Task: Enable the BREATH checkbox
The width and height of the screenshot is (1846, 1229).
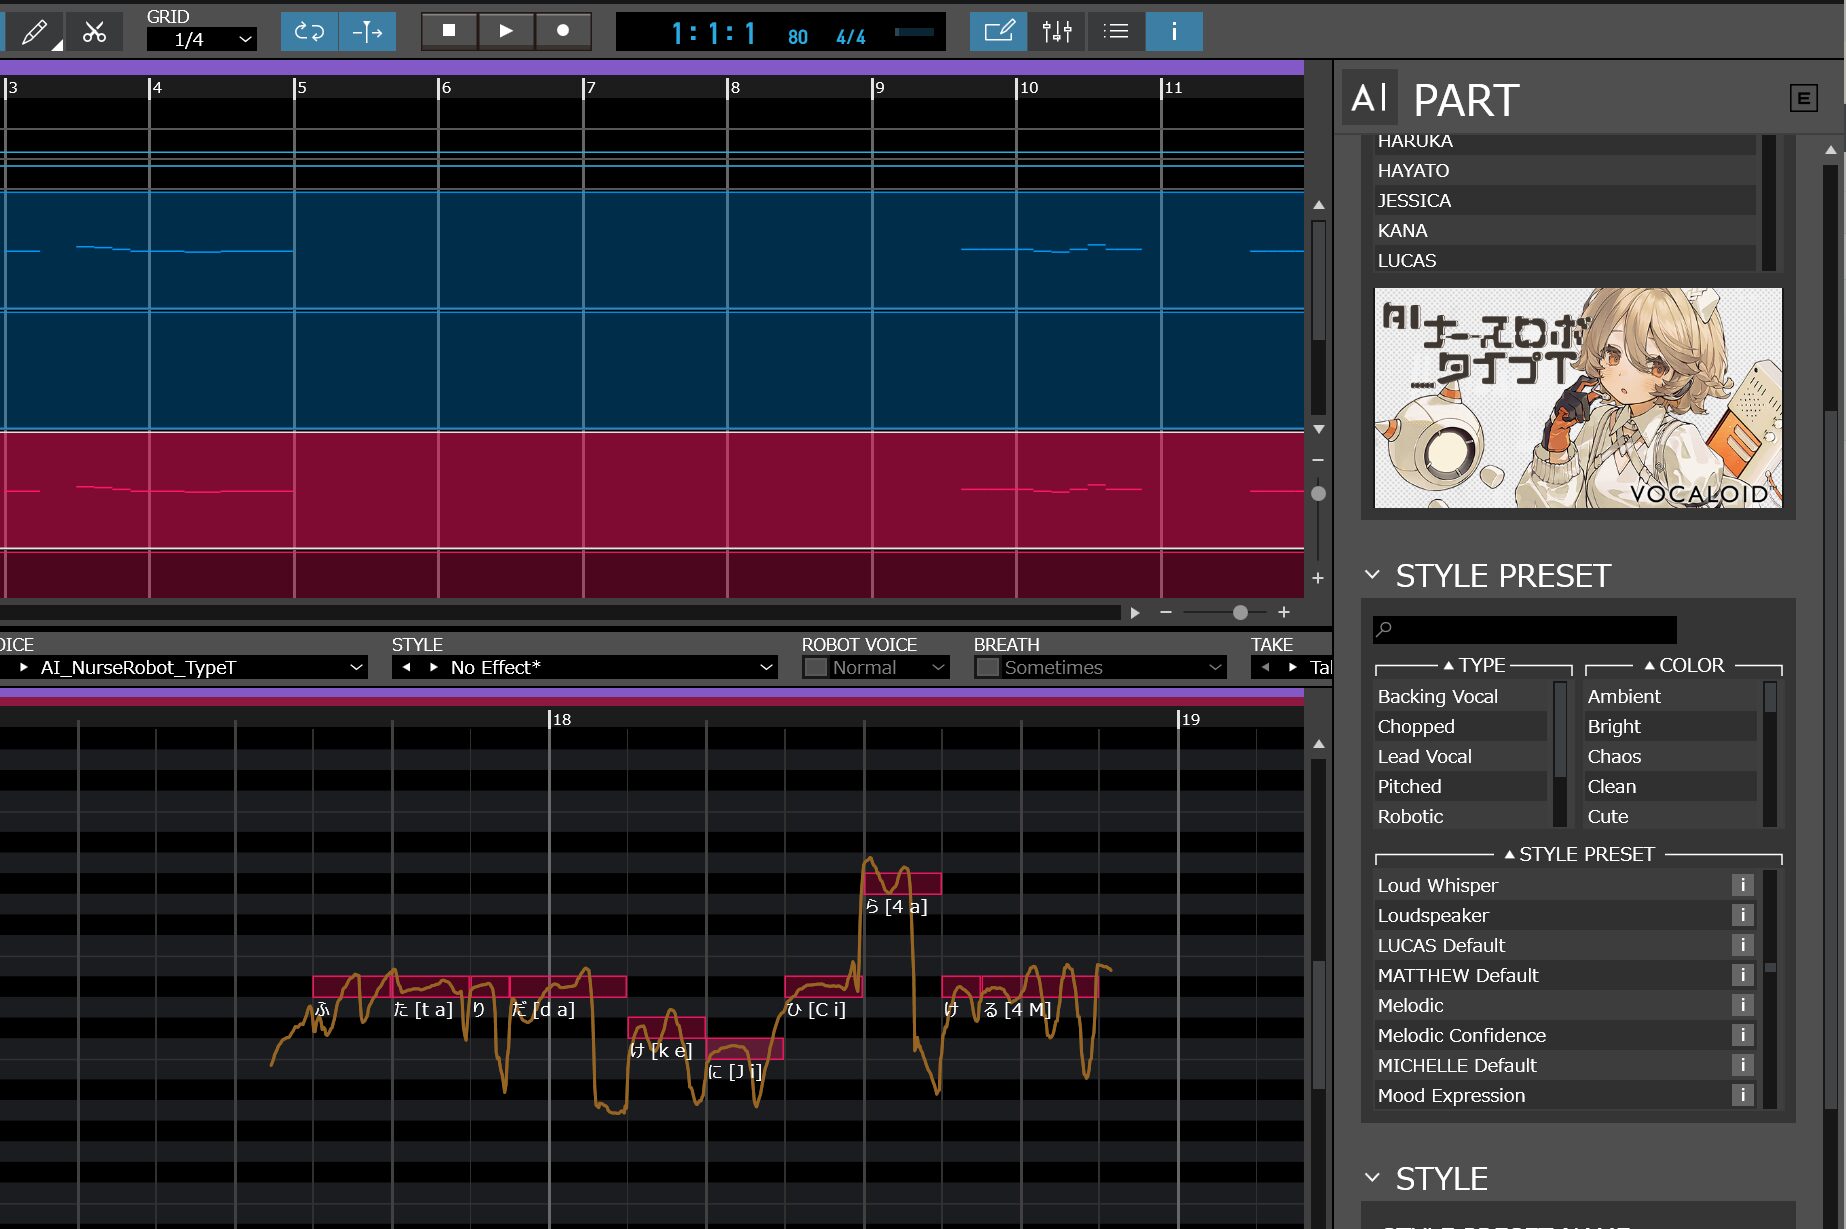Action: pyautogui.click(x=988, y=667)
